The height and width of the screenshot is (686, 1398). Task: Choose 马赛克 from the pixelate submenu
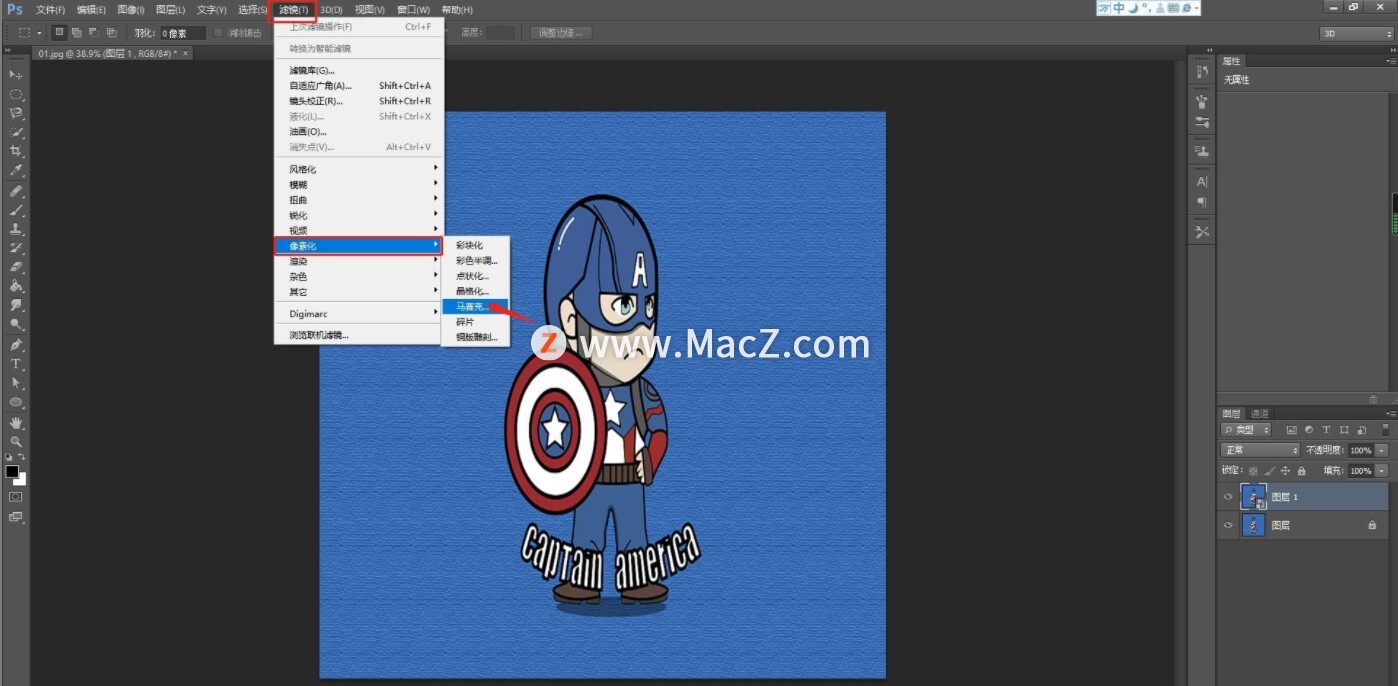[x=475, y=306]
